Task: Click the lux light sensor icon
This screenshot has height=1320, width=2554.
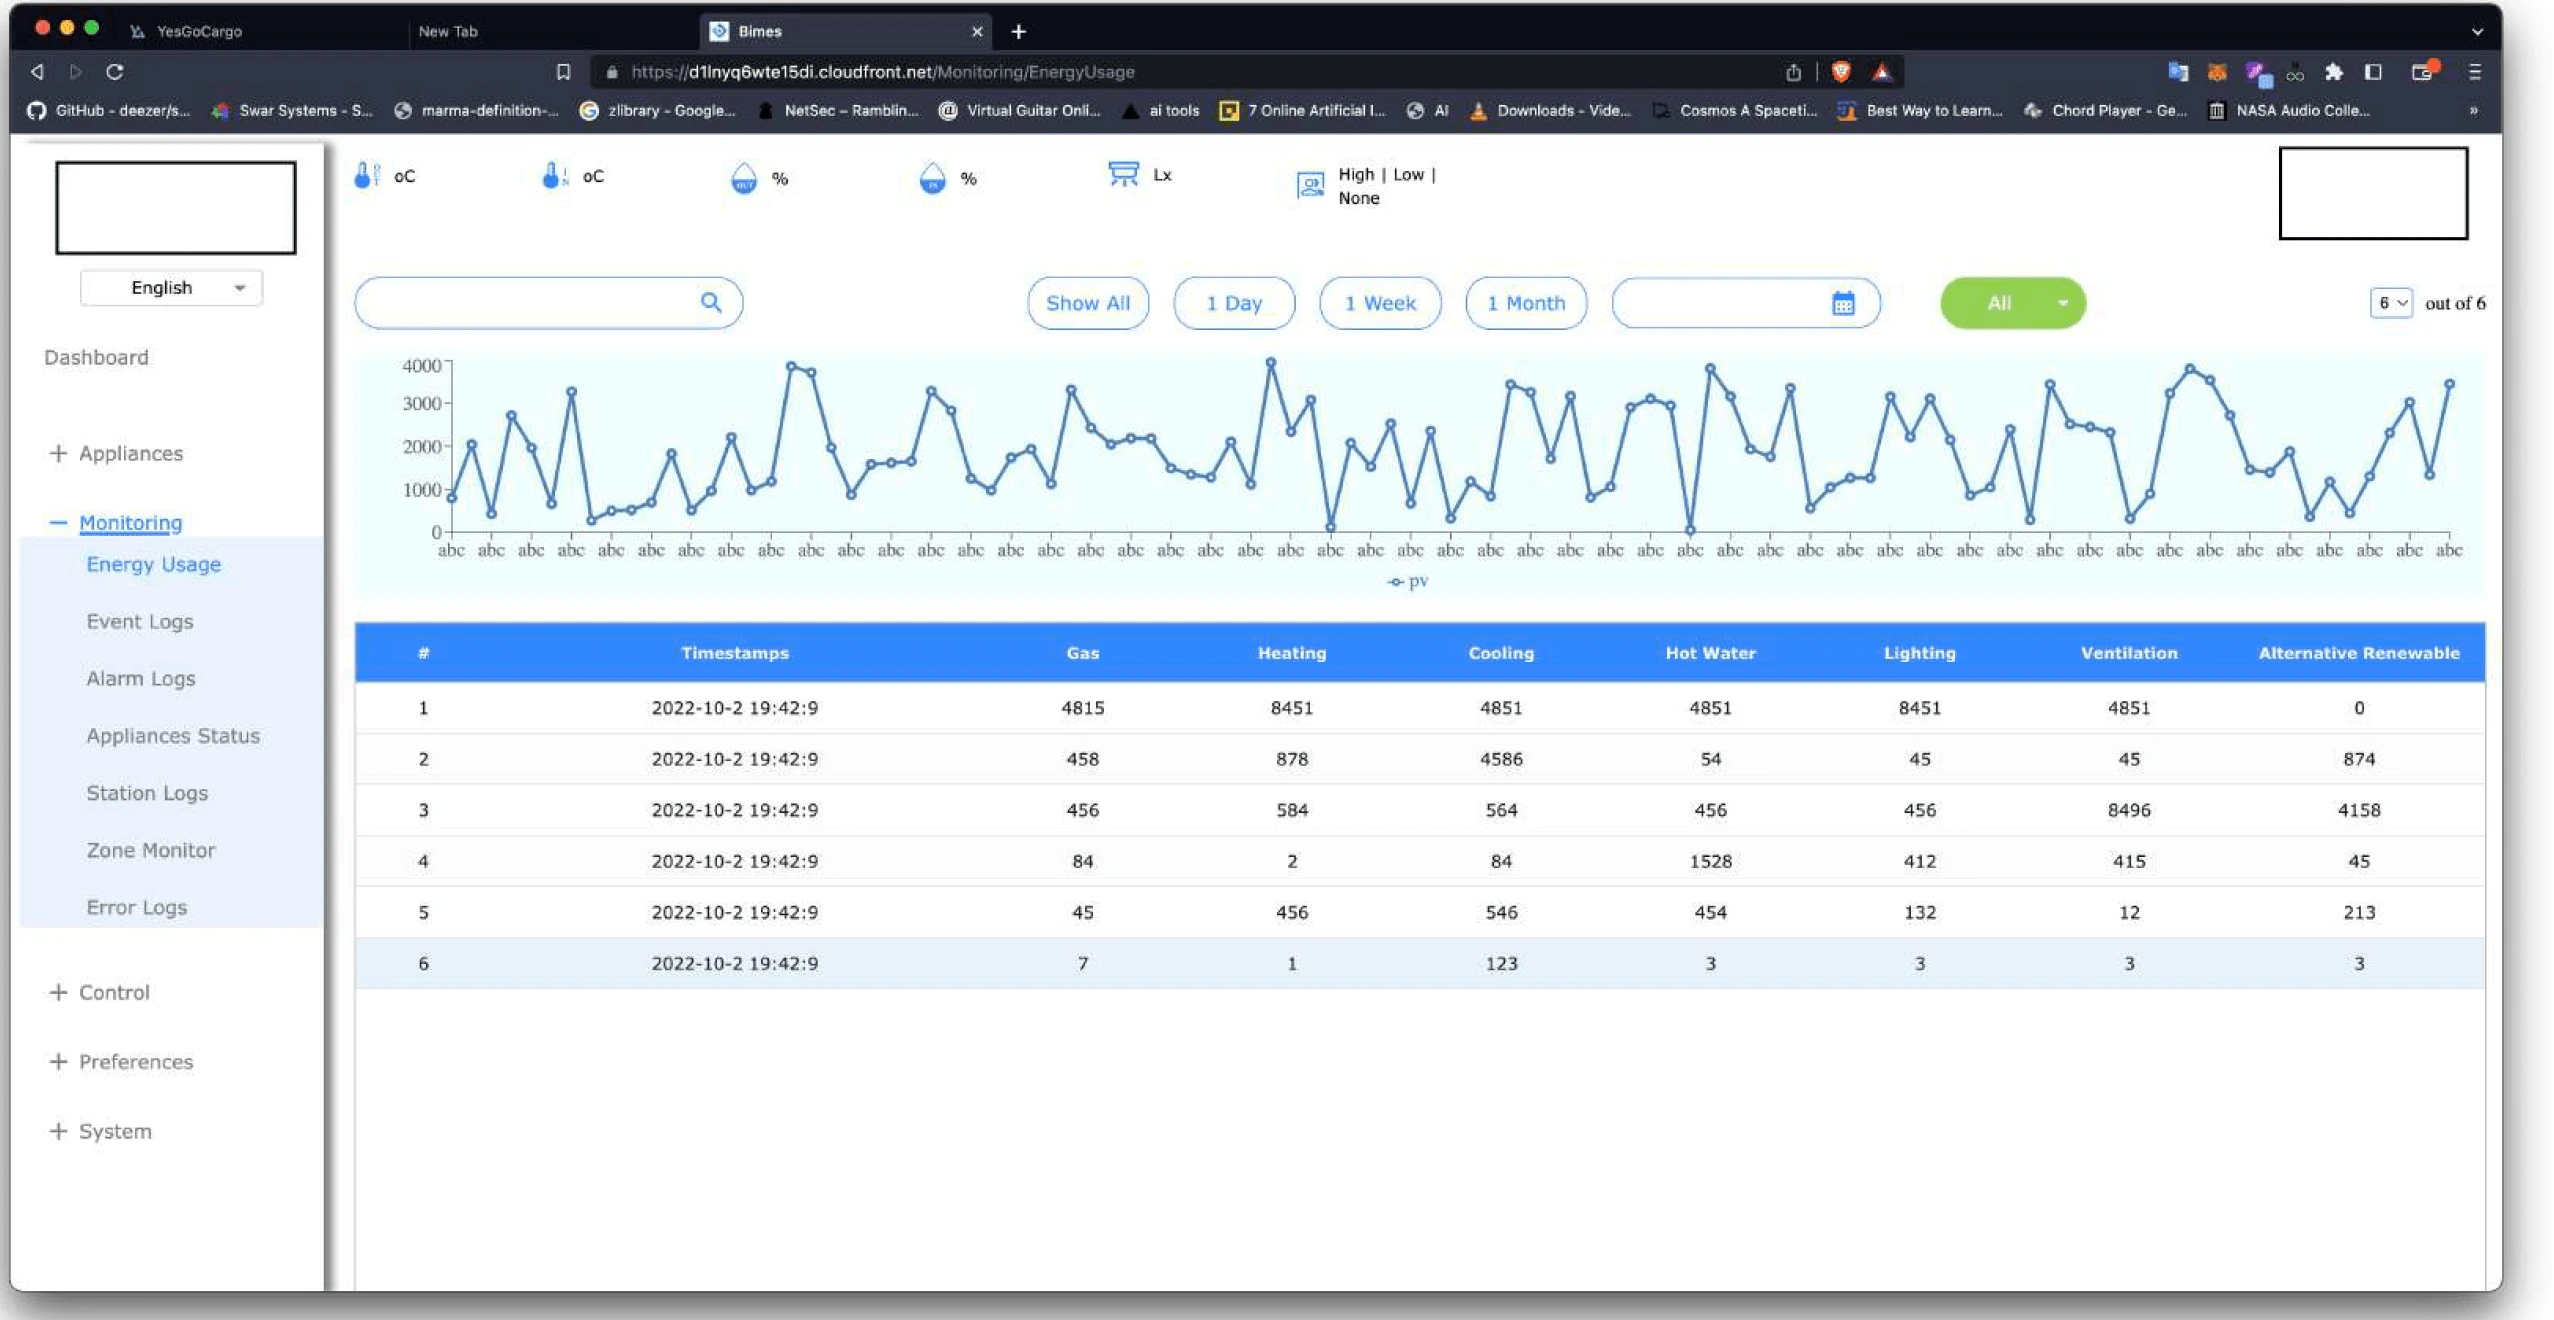Action: pos(1123,174)
